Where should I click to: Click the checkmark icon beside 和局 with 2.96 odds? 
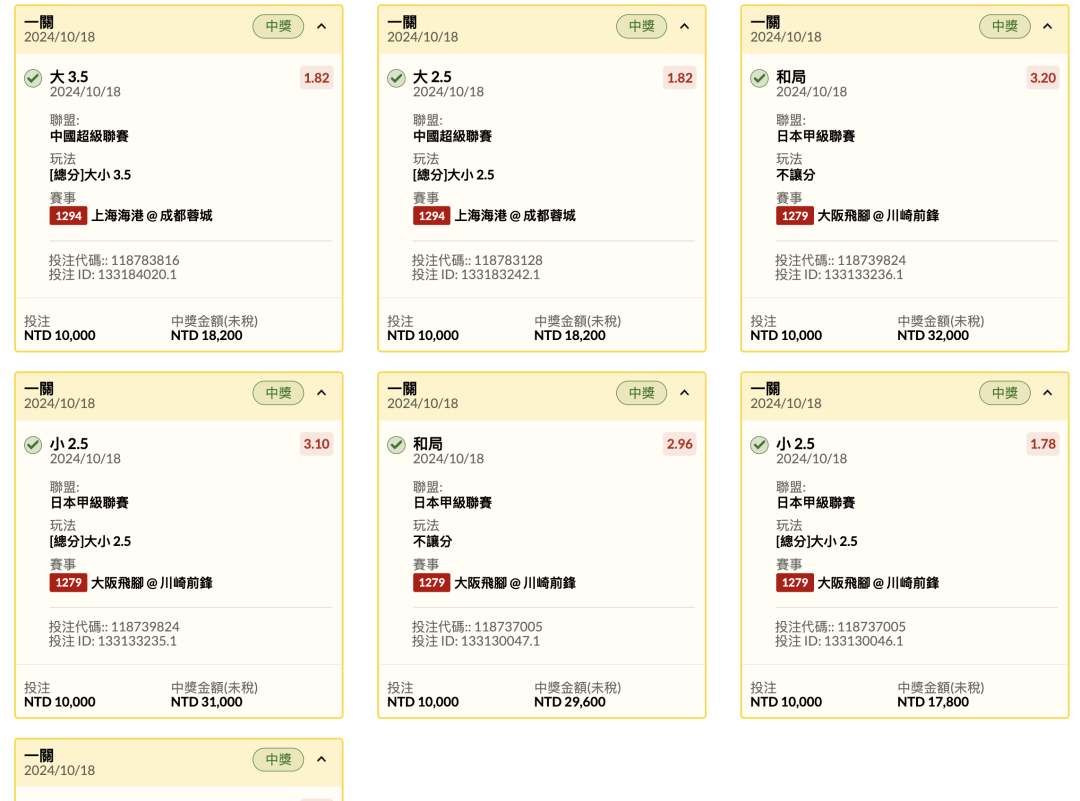[x=396, y=445]
